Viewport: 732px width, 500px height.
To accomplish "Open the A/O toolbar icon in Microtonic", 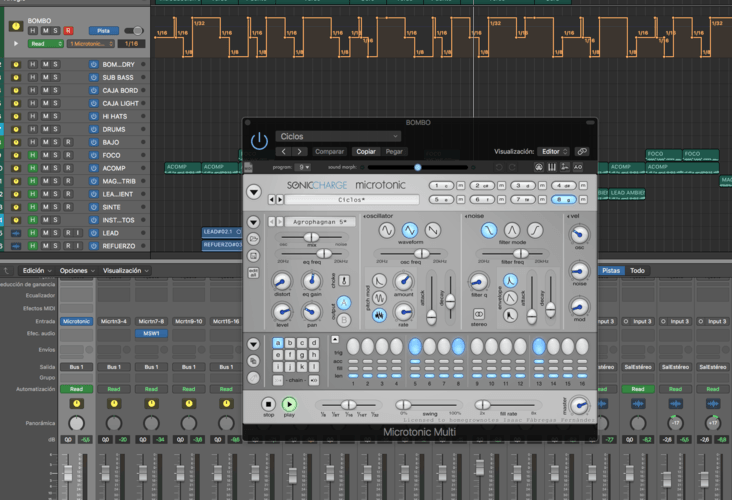I will pos(578,167).
